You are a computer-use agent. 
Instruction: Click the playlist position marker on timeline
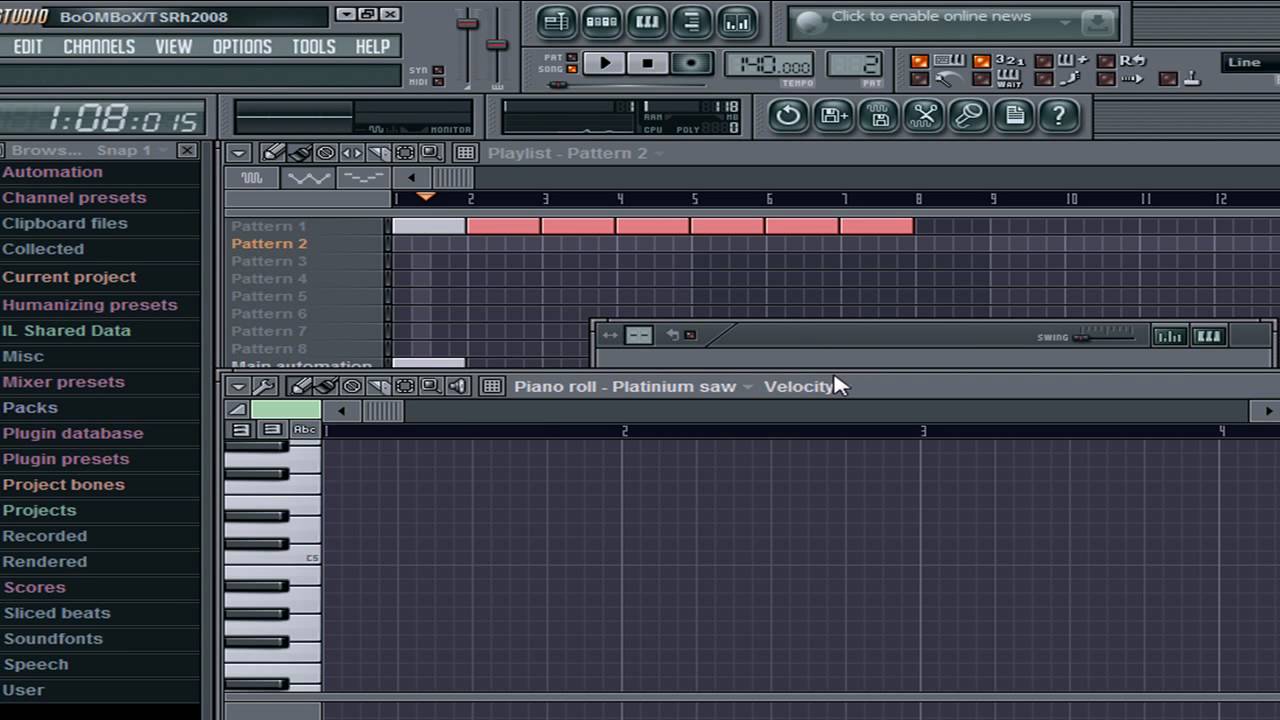(425, 197)
